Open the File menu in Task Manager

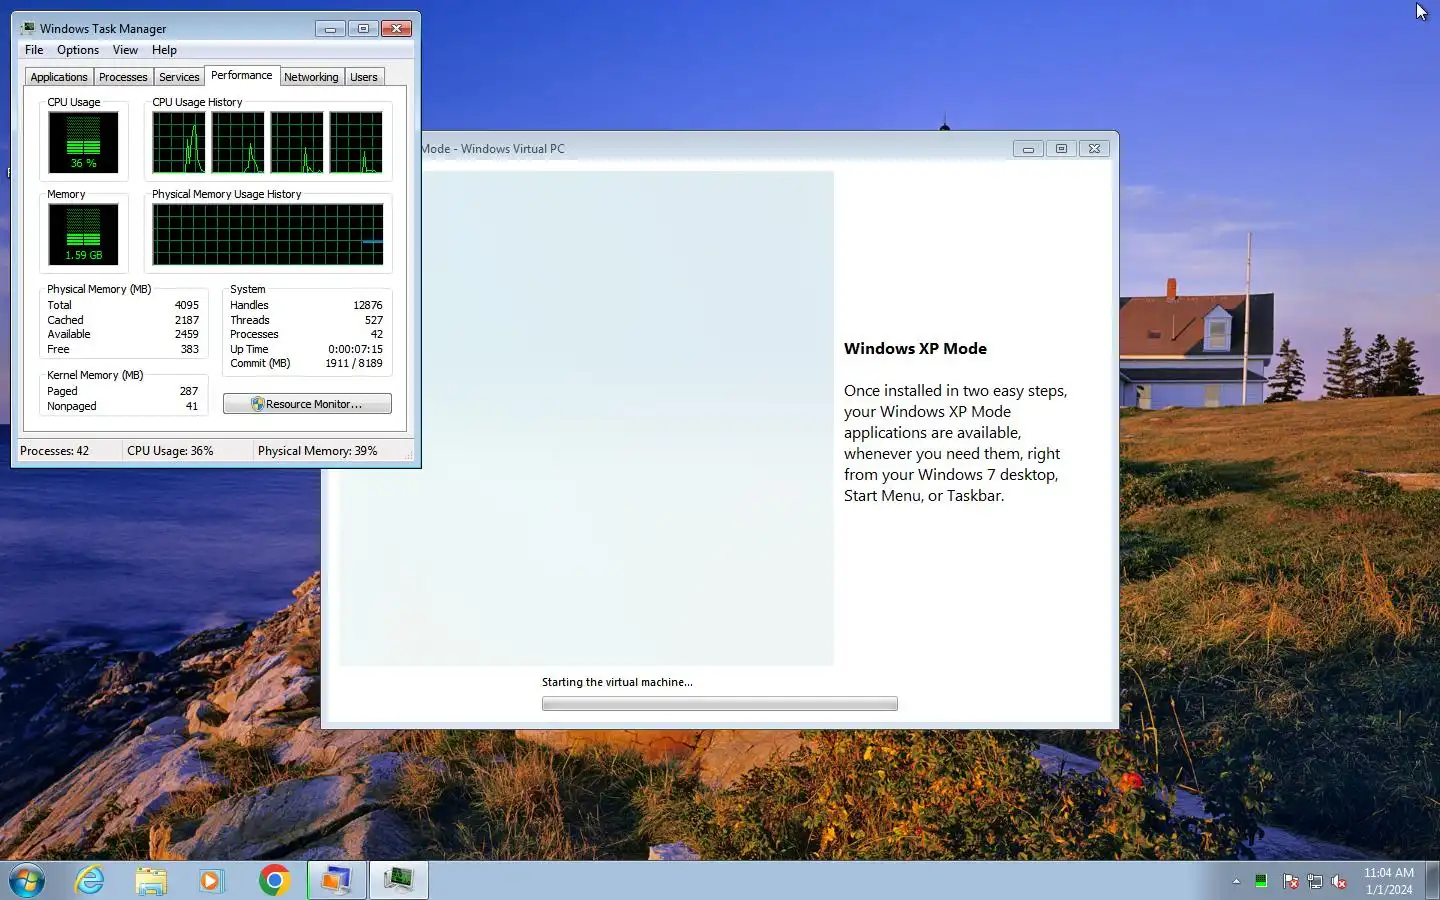(34, 50)
